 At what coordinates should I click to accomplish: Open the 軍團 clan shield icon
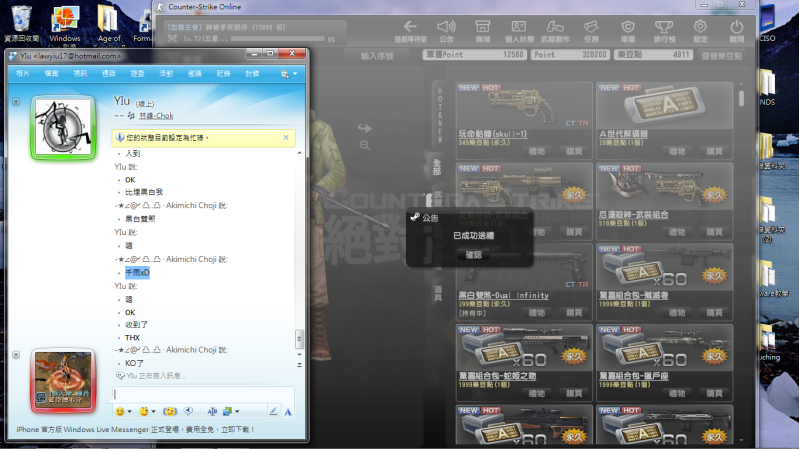tap(628, 31)
